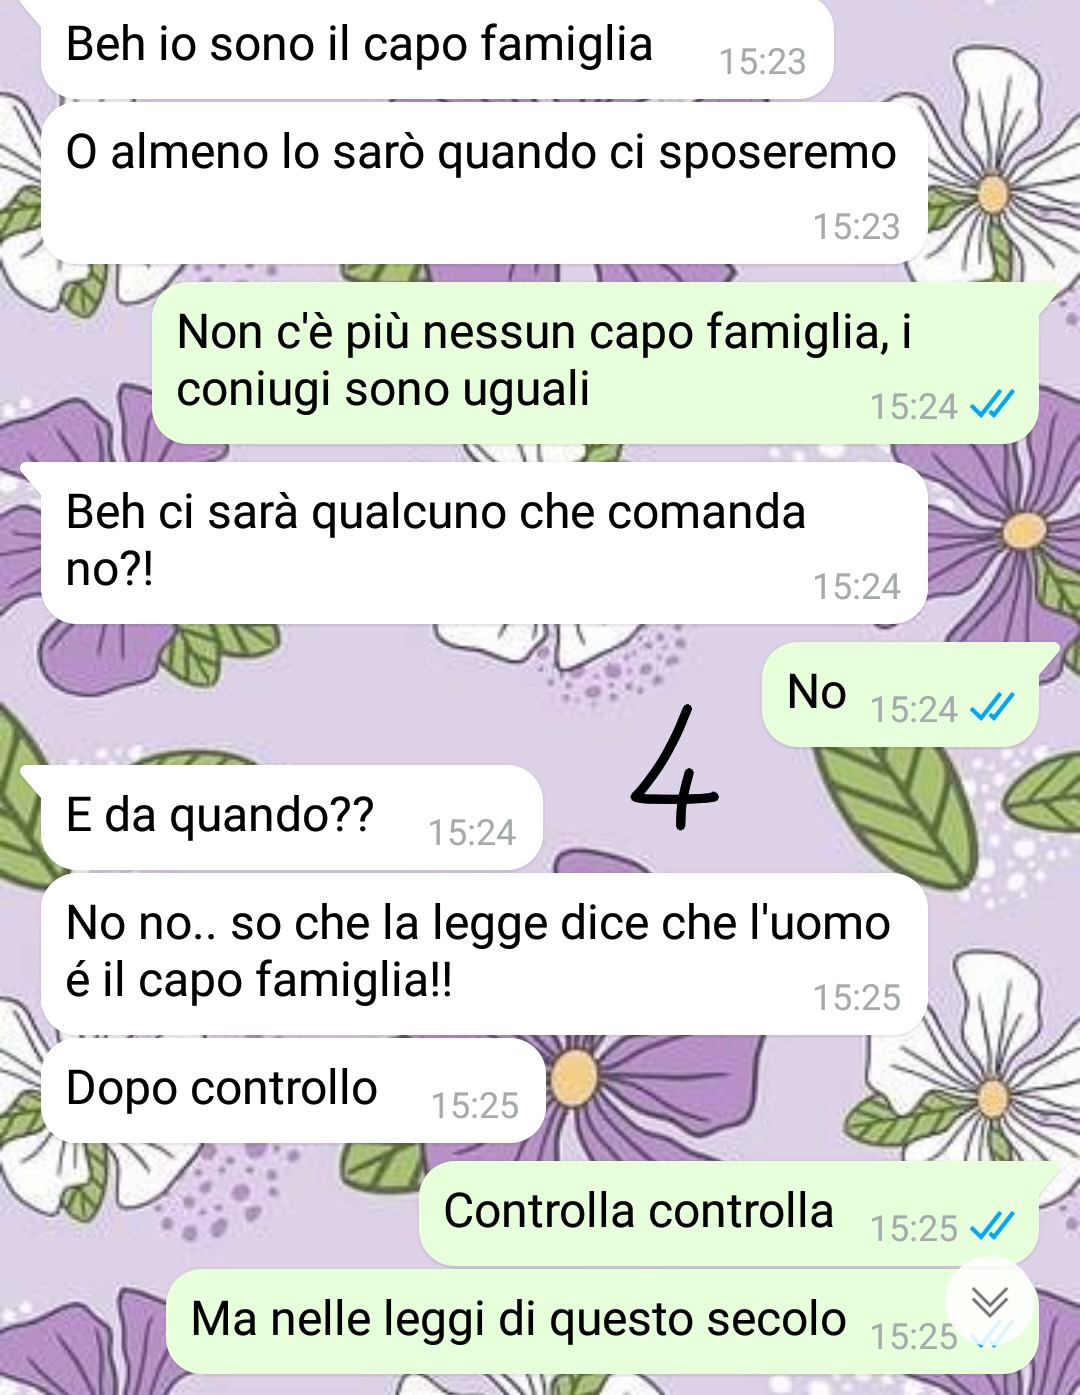Select message 'Beh io sono il capo famiglia'
The image size is (1080, 1395).
pos(437,48)
